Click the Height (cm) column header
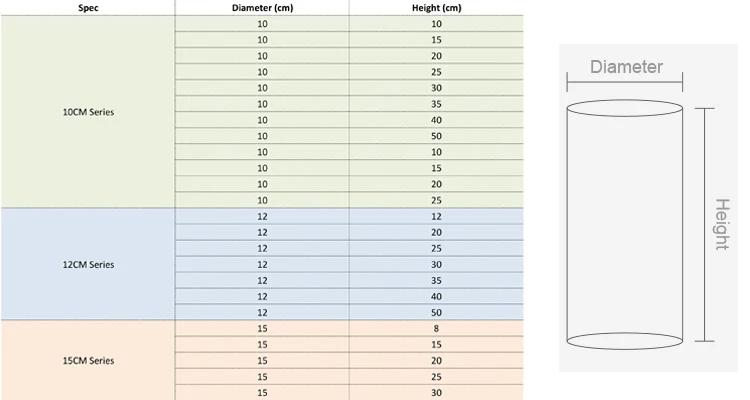The image size is (750, 400). (x=436, y=8)
